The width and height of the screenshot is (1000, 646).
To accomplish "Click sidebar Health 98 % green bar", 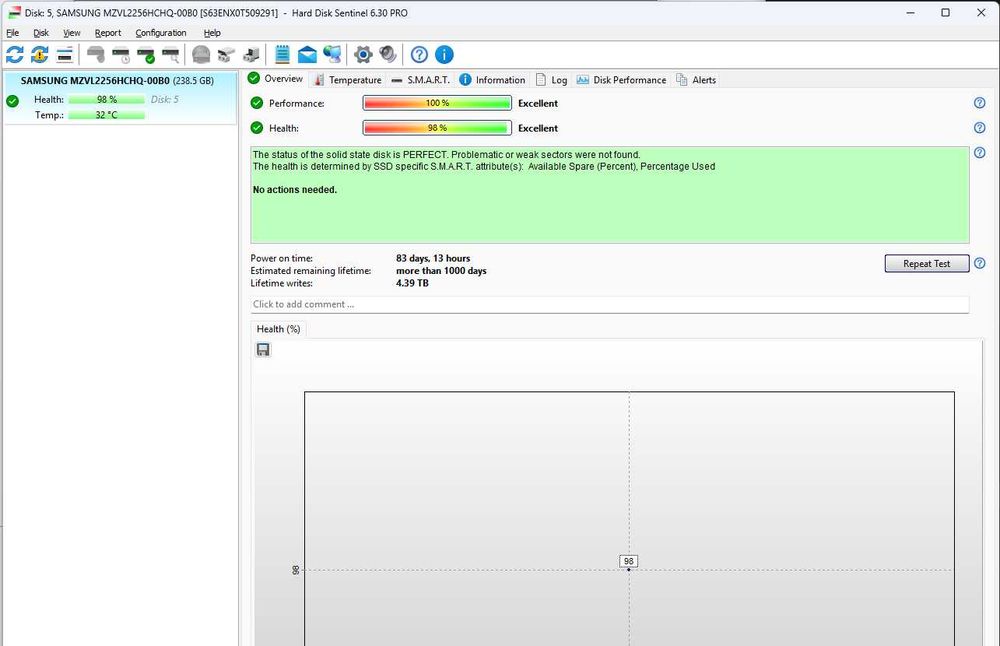I will click(x=107, y=99).
